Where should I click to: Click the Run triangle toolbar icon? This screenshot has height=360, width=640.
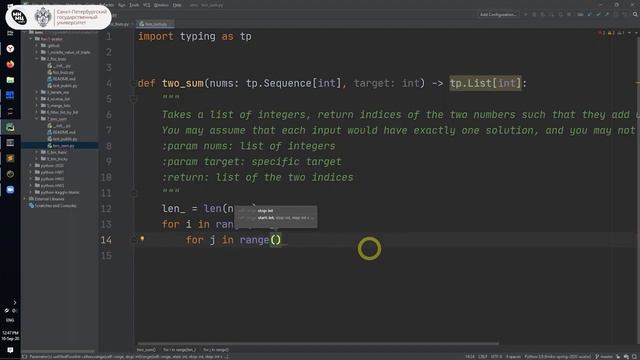(x=526, y=14)
